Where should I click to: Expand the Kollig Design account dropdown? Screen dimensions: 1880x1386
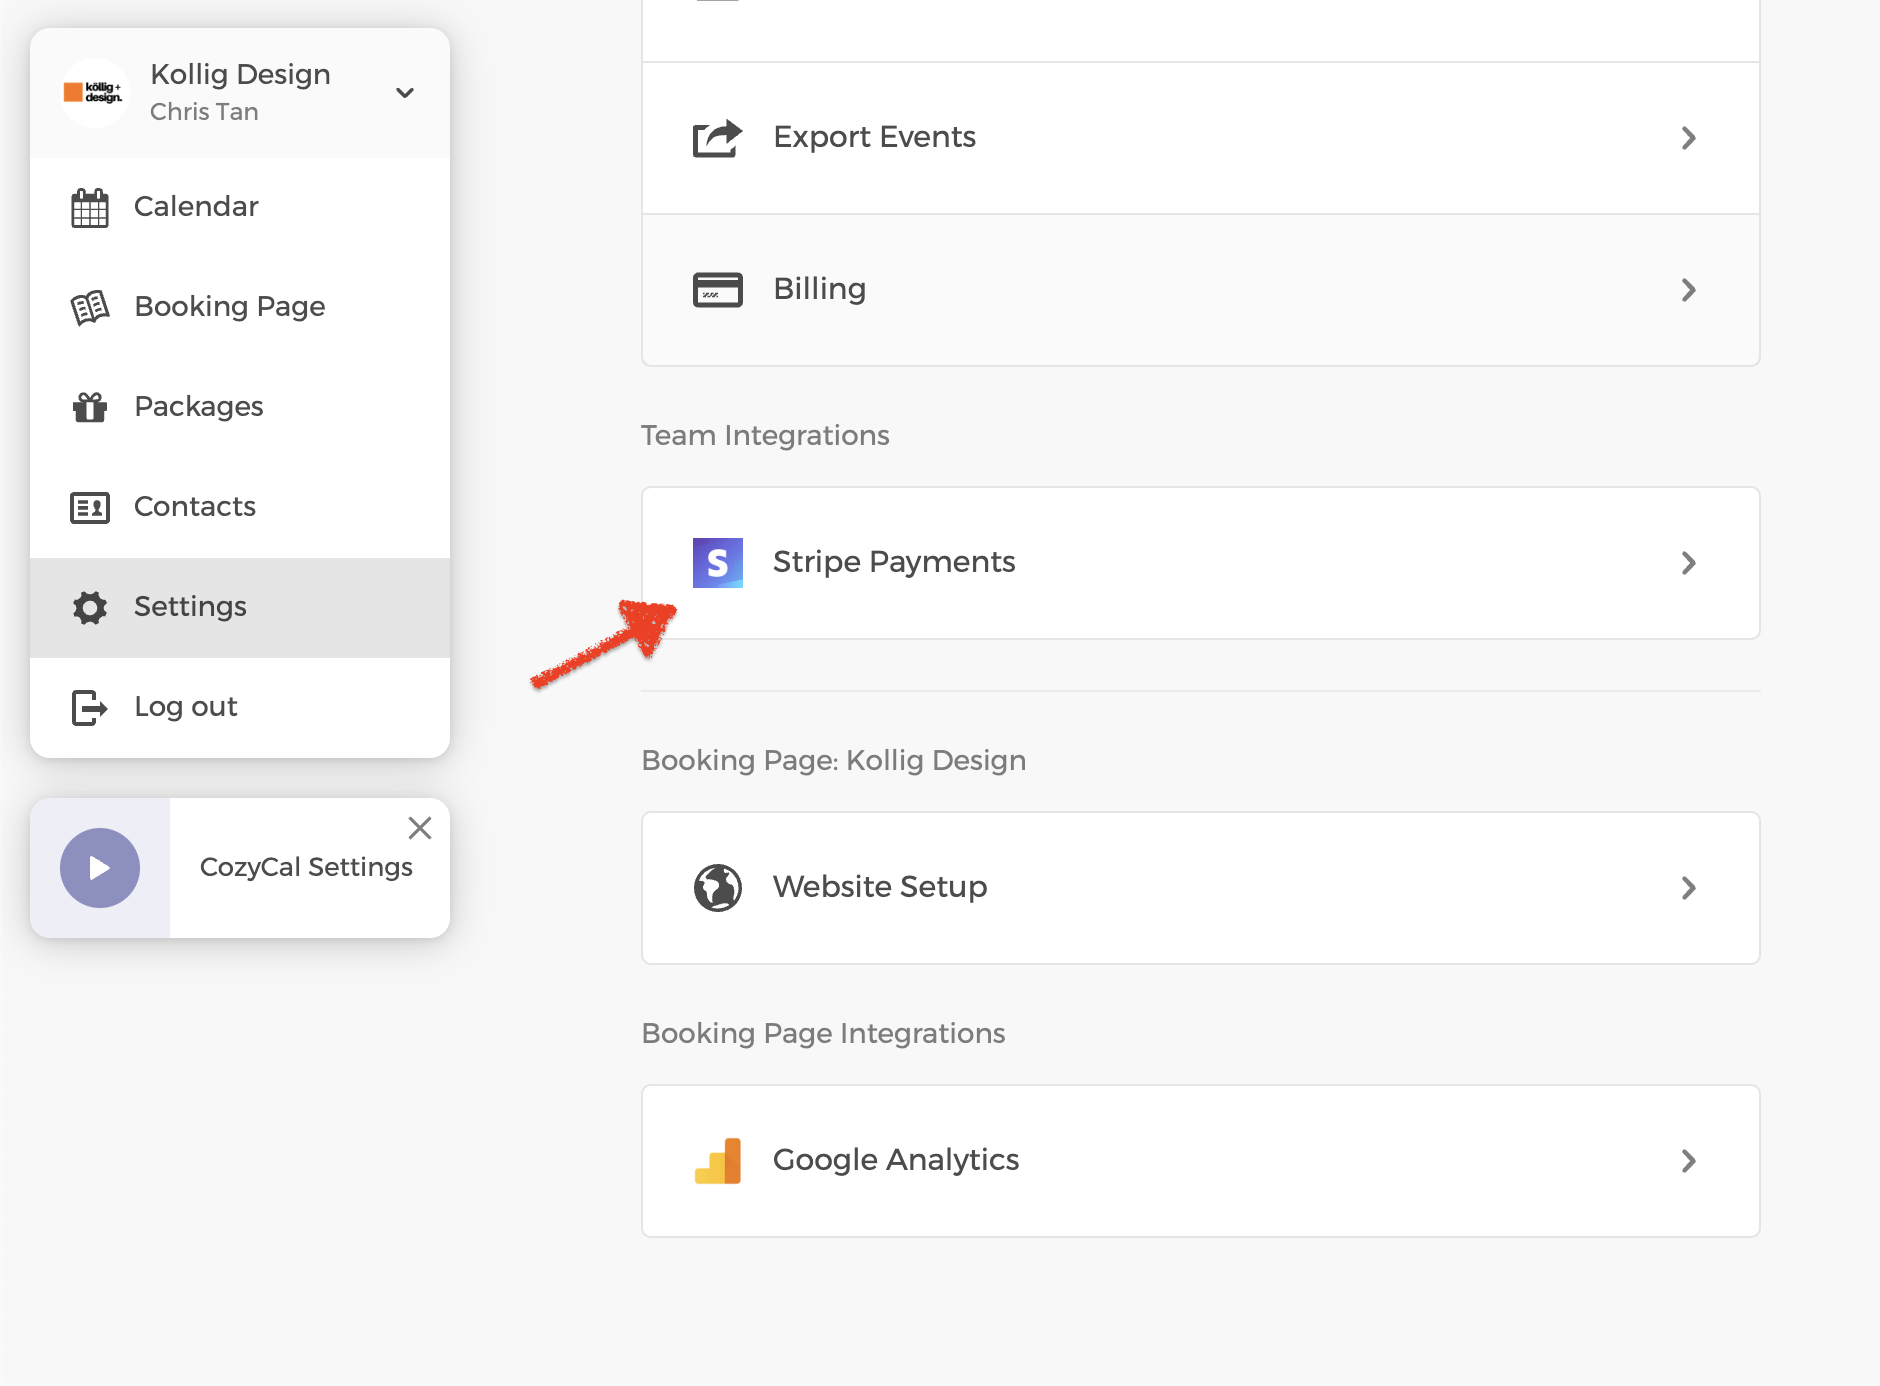pos(405,93)
